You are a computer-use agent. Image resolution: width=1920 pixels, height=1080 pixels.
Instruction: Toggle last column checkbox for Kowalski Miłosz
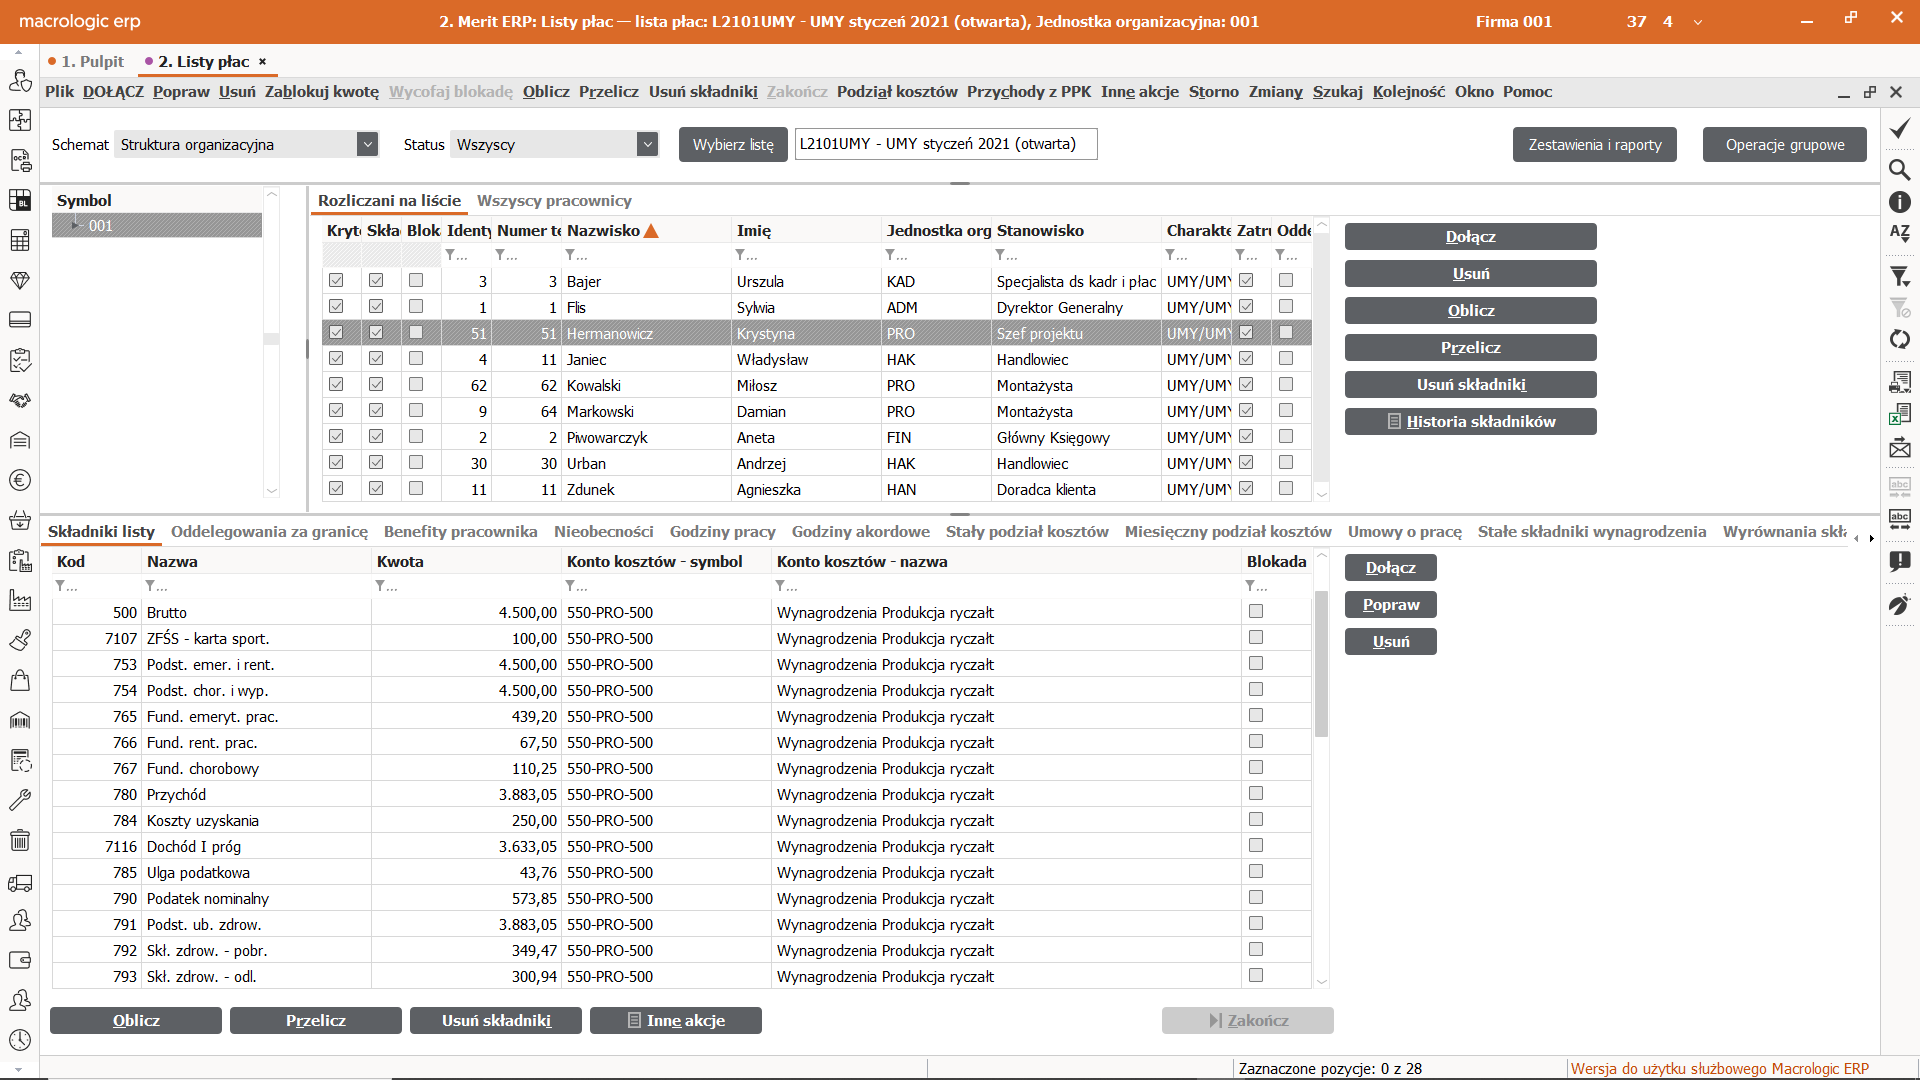tap(1286, 385)
